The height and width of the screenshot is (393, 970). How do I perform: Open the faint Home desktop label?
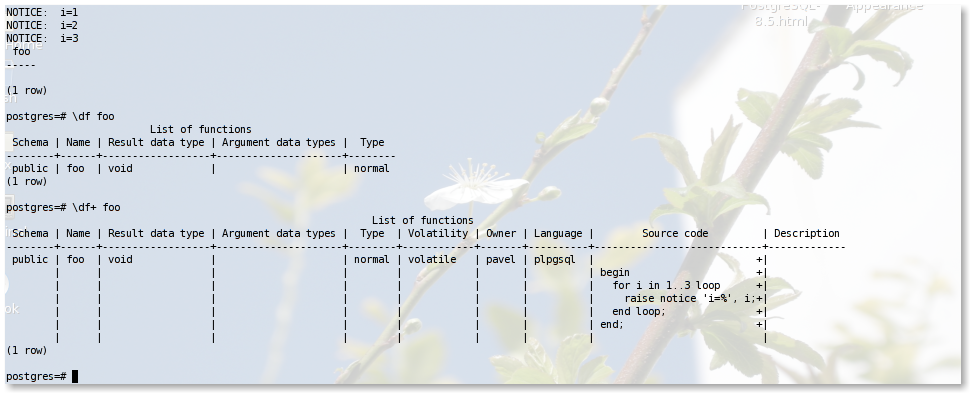coord(24,46)
